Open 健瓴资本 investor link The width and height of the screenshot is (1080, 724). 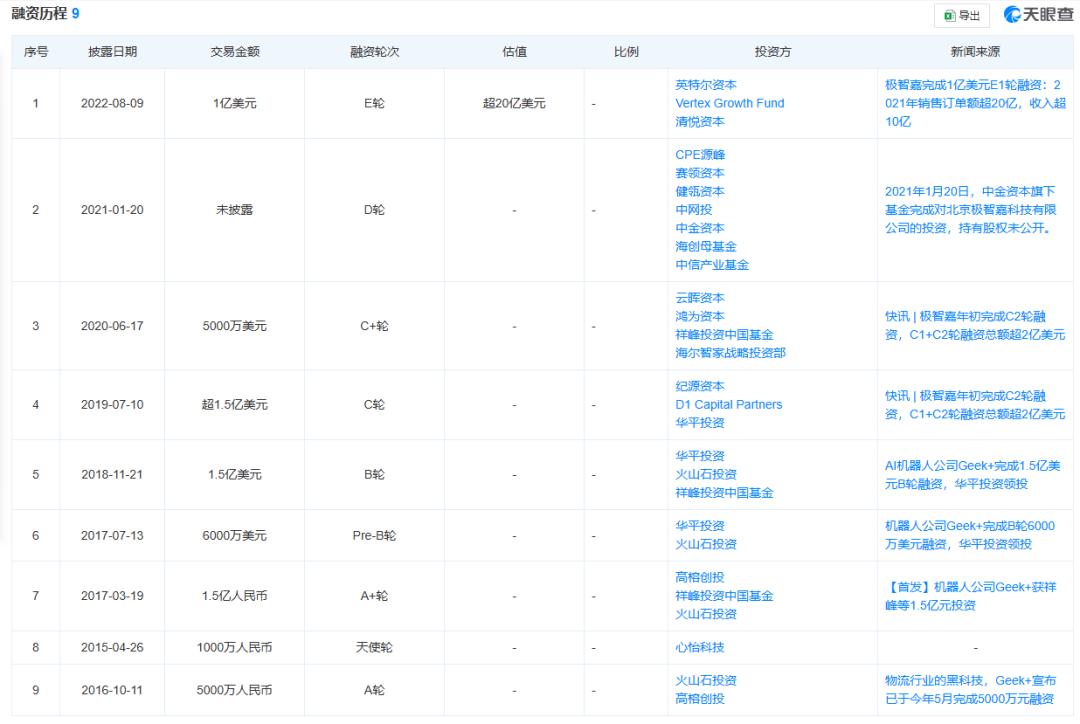click(699, 192)
